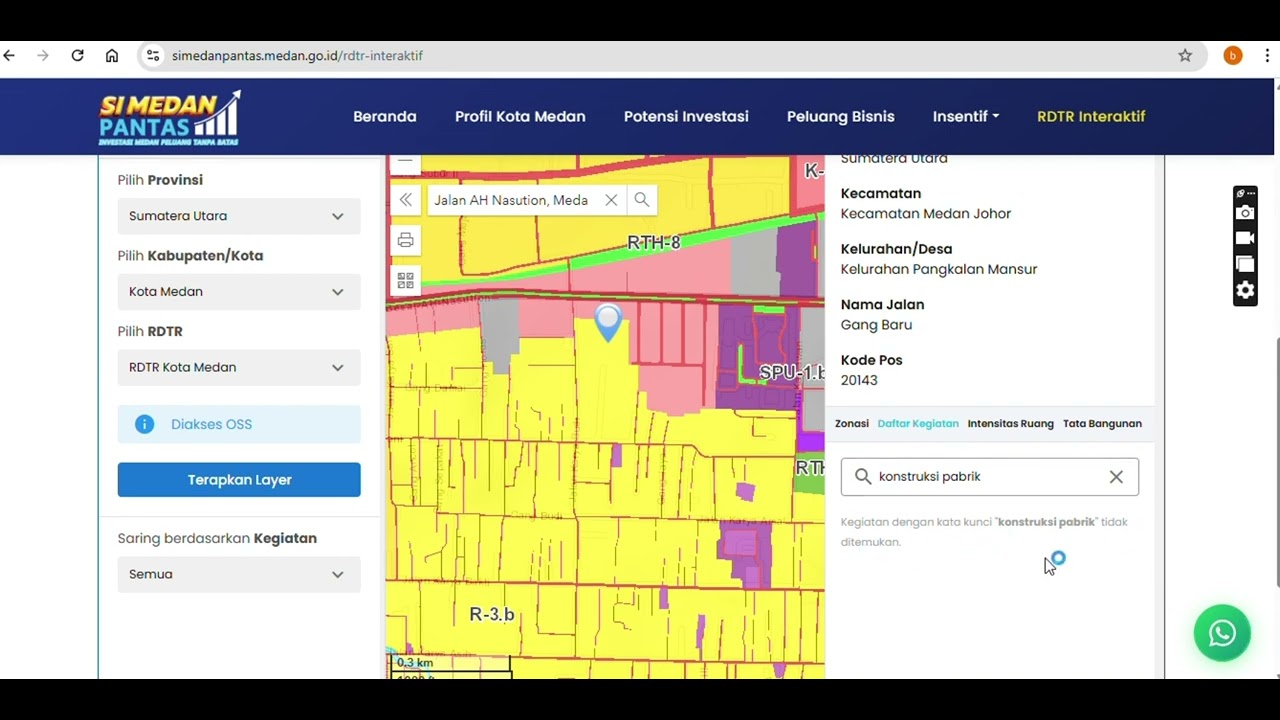Viewport: 1280px width, 720px height.
Task: Focus the browser address bar URL
Action: [297, 56]
